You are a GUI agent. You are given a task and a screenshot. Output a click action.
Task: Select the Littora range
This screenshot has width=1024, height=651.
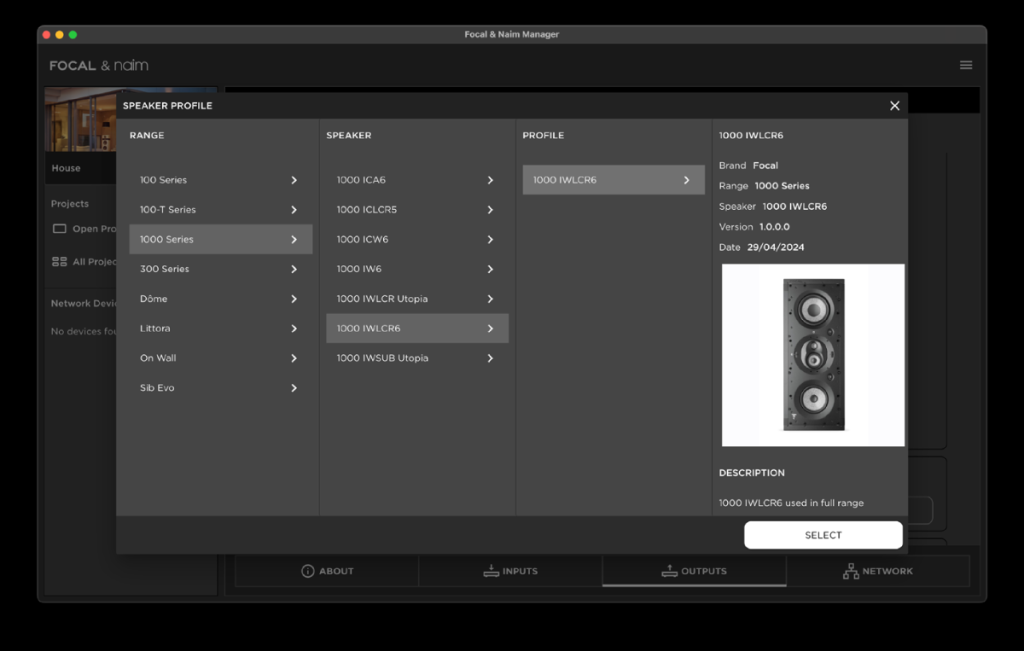coord(221,328)
